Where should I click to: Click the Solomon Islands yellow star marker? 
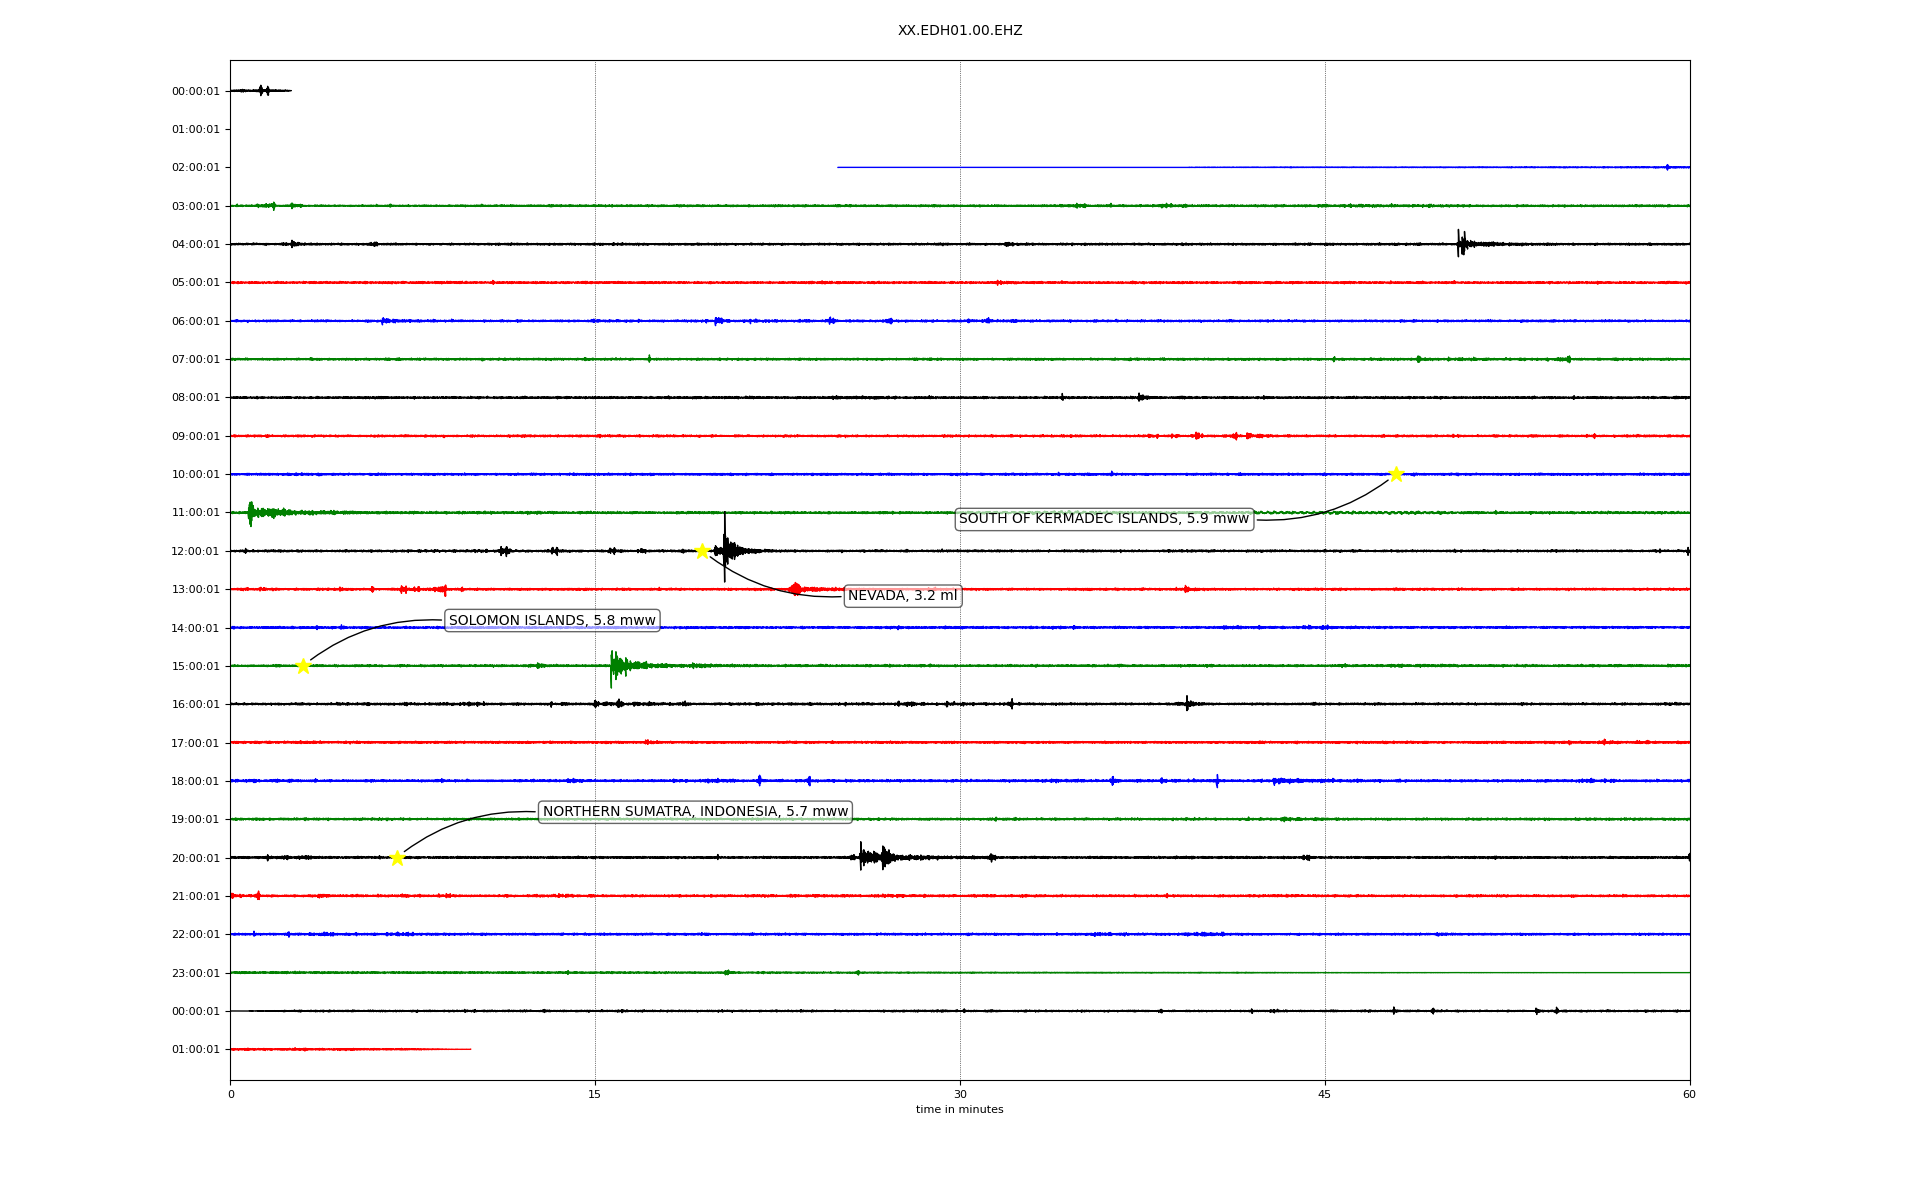coord(303,666)
